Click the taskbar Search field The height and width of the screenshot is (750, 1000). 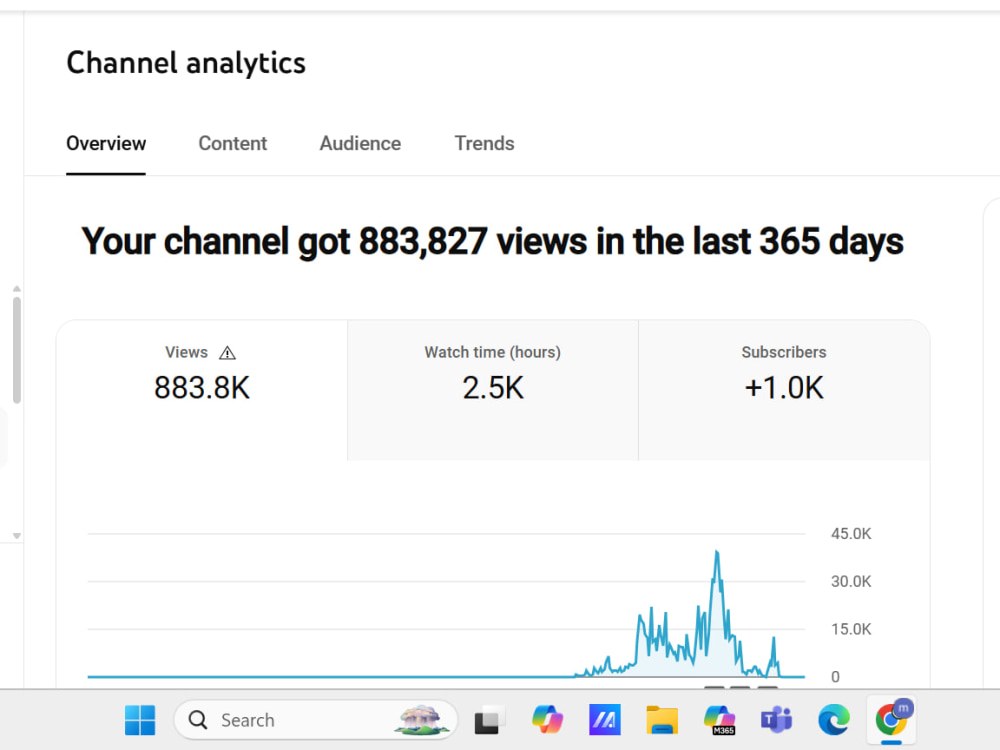tap(316, 720)
